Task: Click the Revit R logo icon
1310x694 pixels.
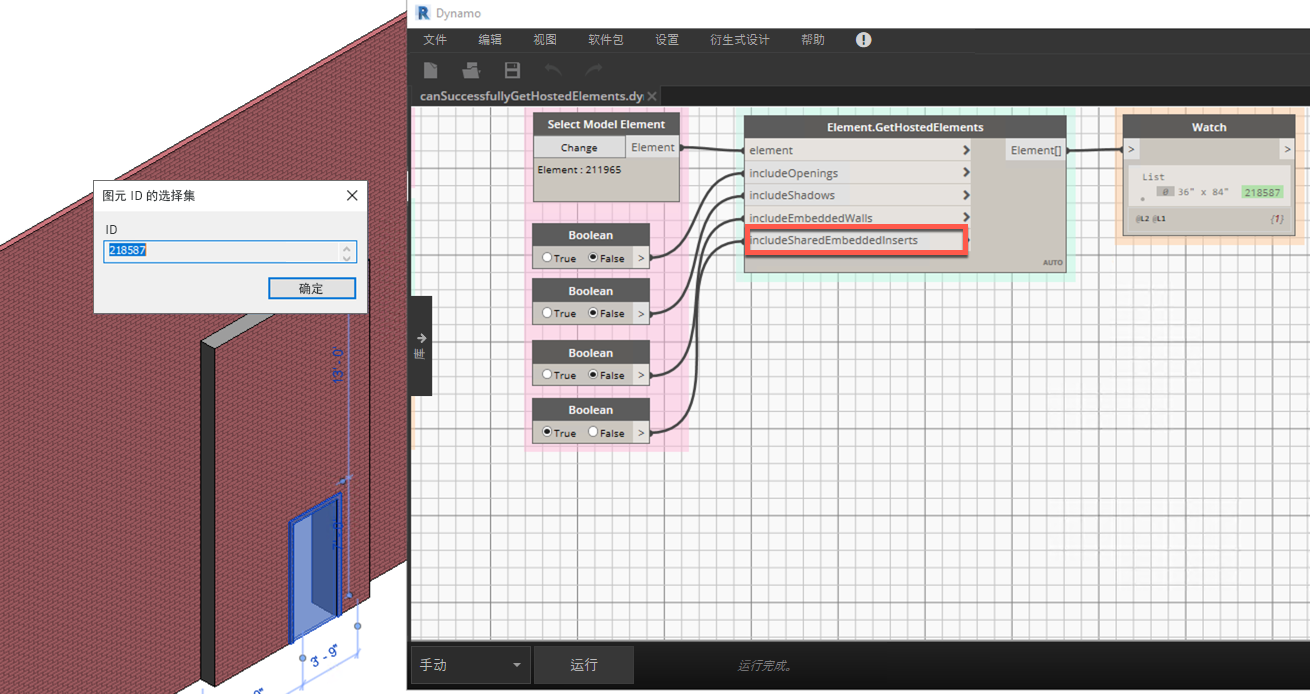Action: [x=423, y=13]
